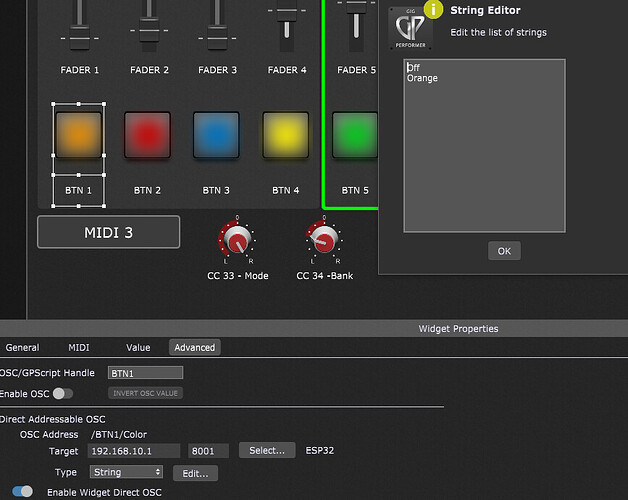Open the Select... target chooser
This screenshot has width=628, height=500.
267,450
